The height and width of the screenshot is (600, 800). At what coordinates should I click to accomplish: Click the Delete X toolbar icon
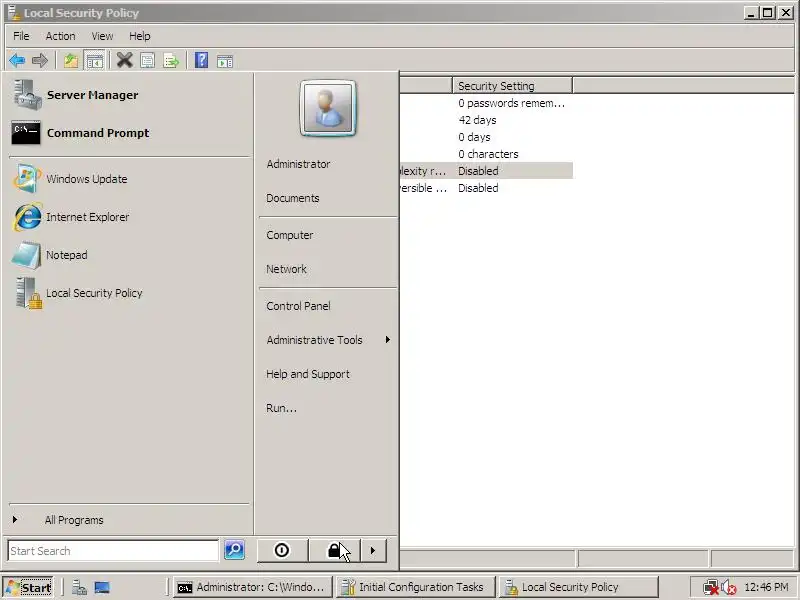124,60
